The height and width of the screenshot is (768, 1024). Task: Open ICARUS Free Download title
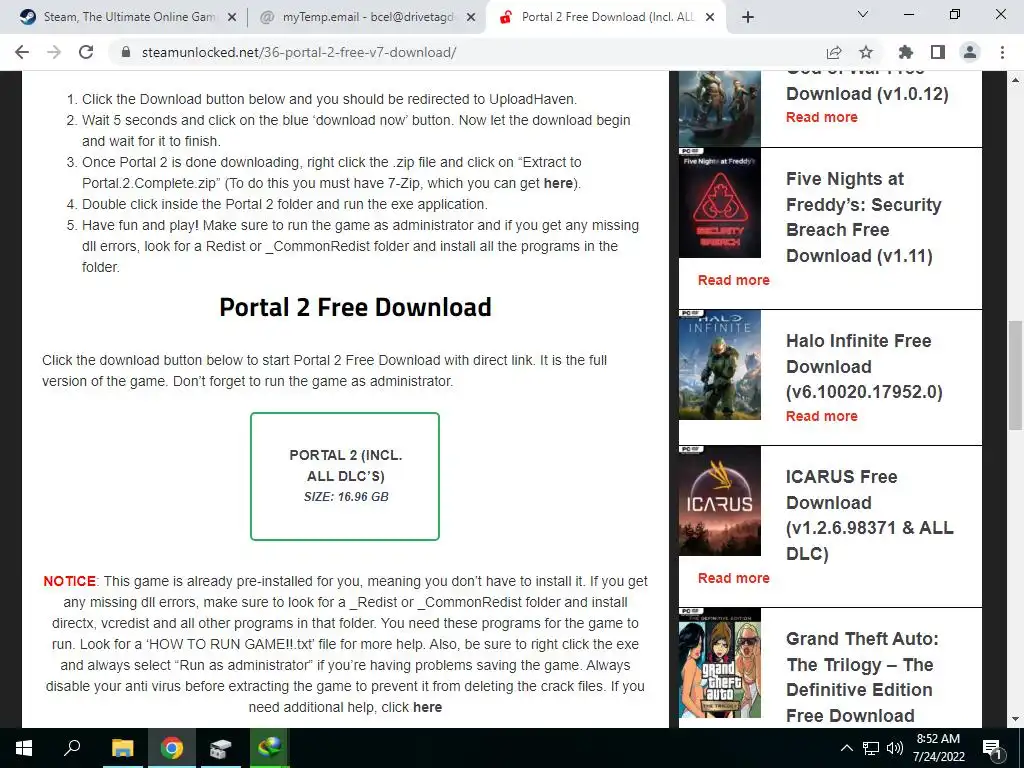(869, 515)
